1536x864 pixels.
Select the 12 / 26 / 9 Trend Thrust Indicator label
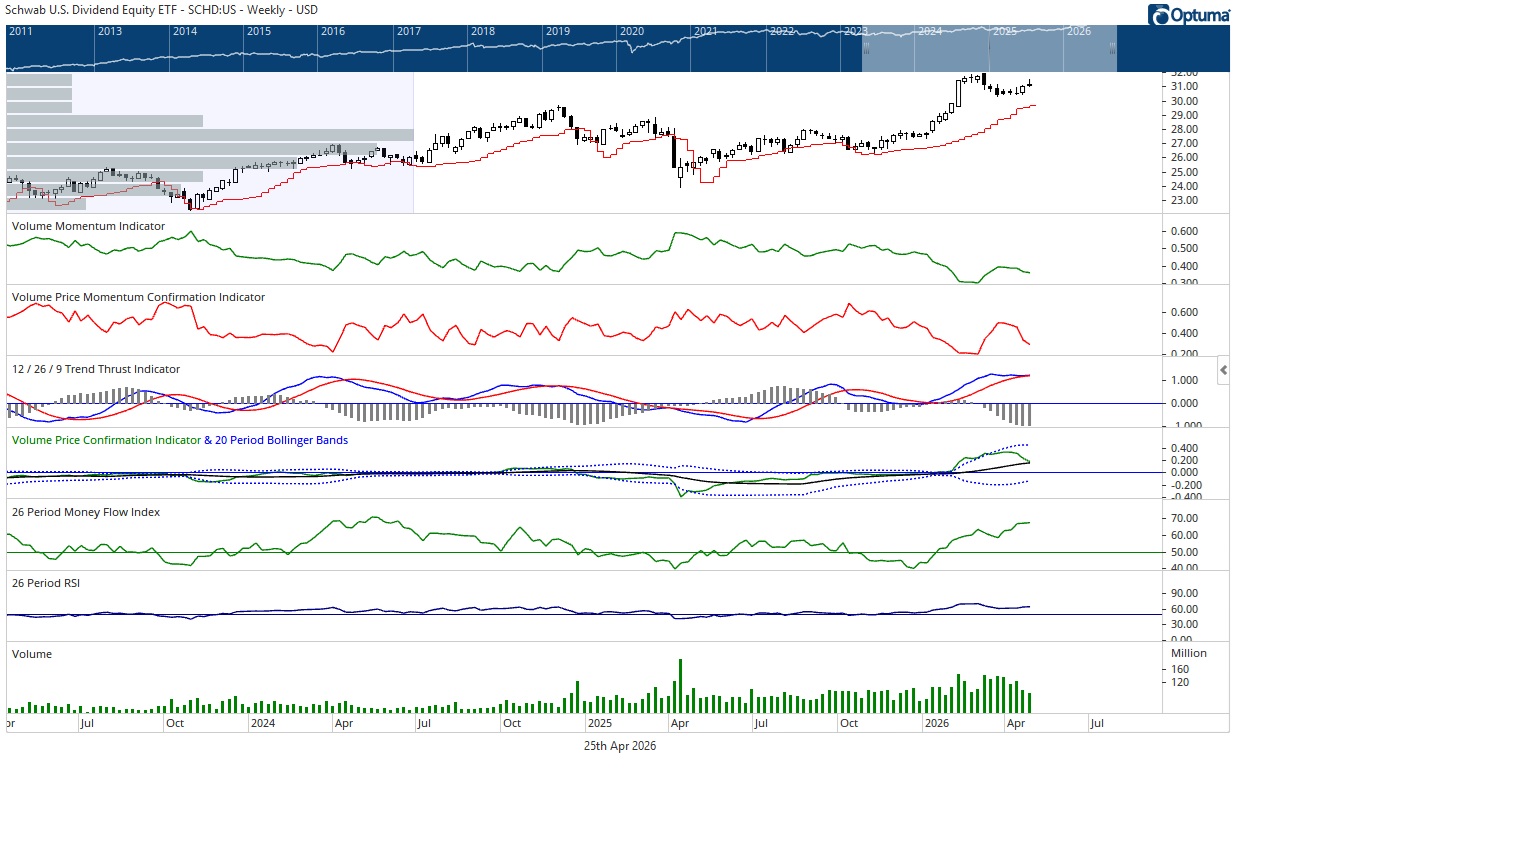[96, 369]
